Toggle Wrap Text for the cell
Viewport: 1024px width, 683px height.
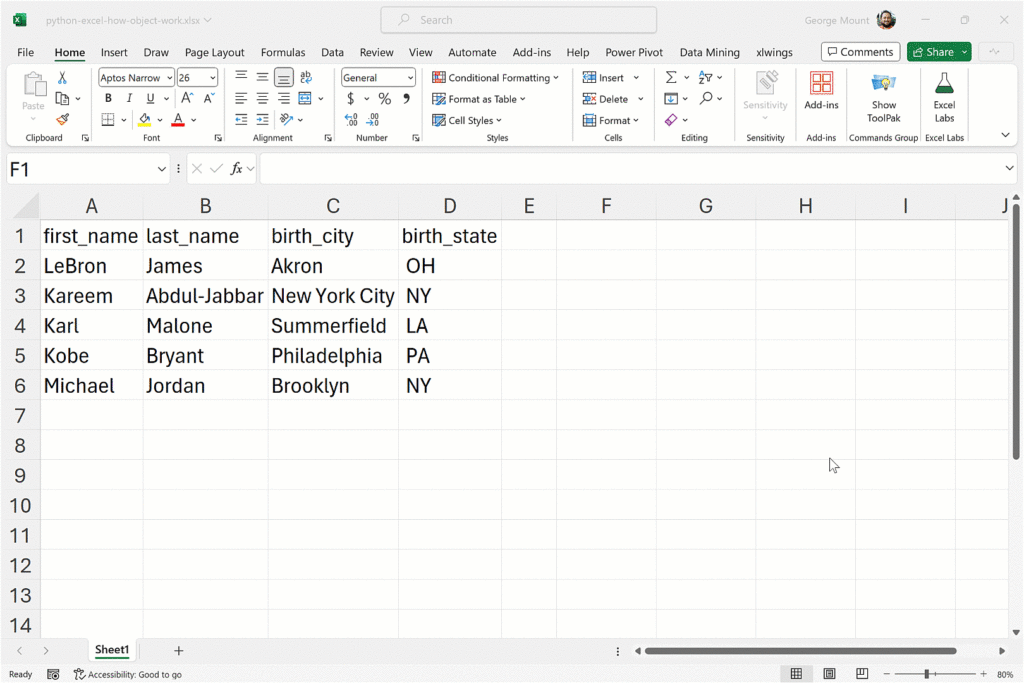coord(306,77)
